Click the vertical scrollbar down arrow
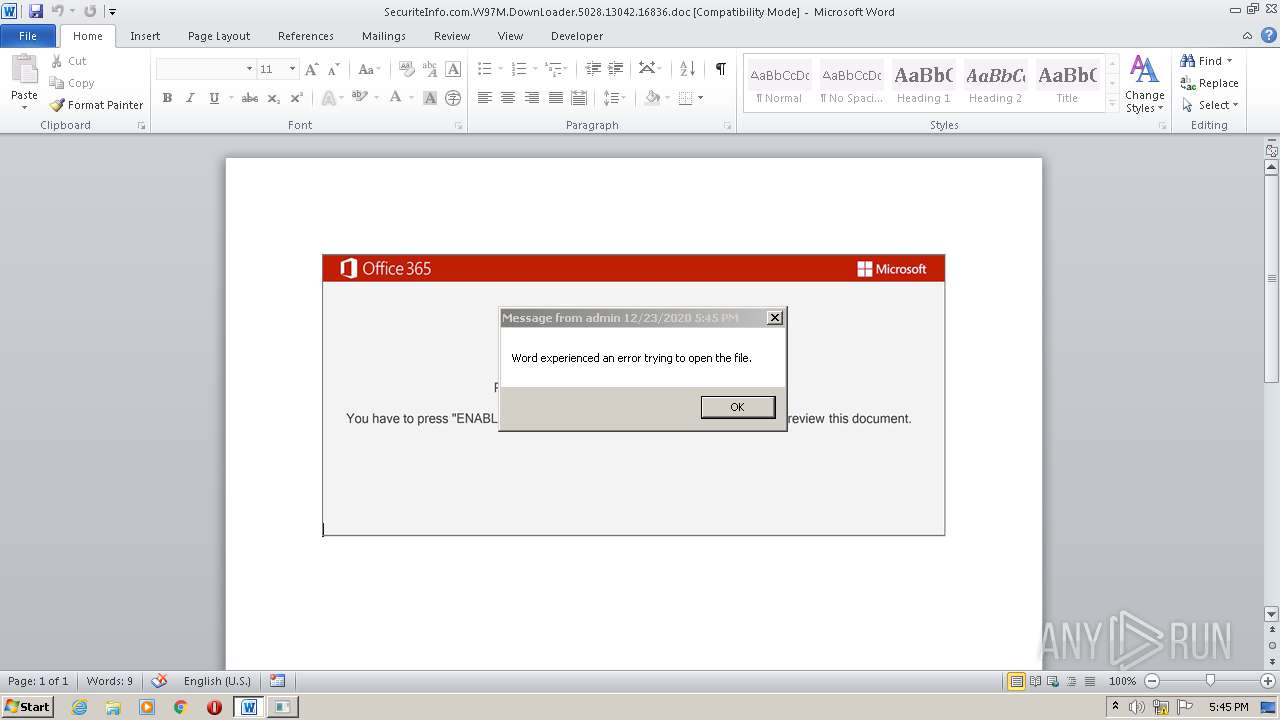Viewport: 1280px width, 720px height. click(x=1271, y=614)
